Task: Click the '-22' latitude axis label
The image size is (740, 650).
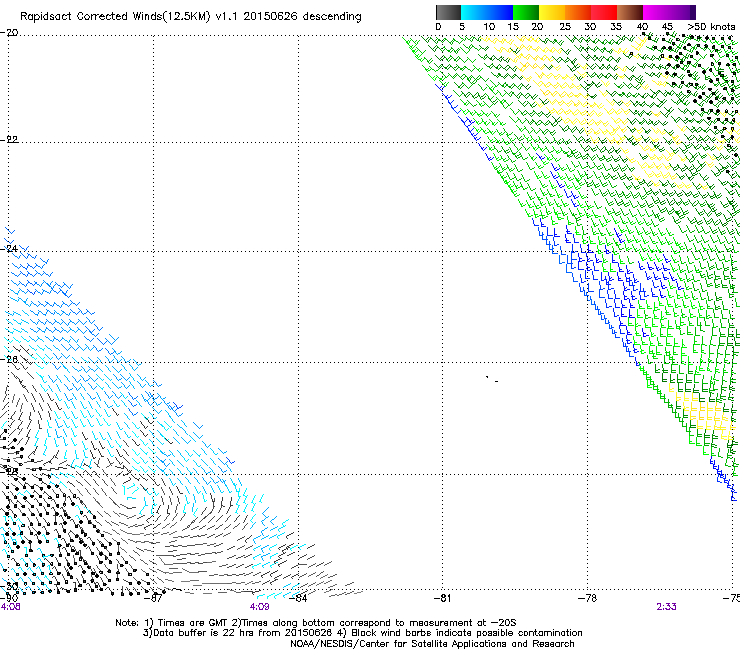Action: coord(9,139)
